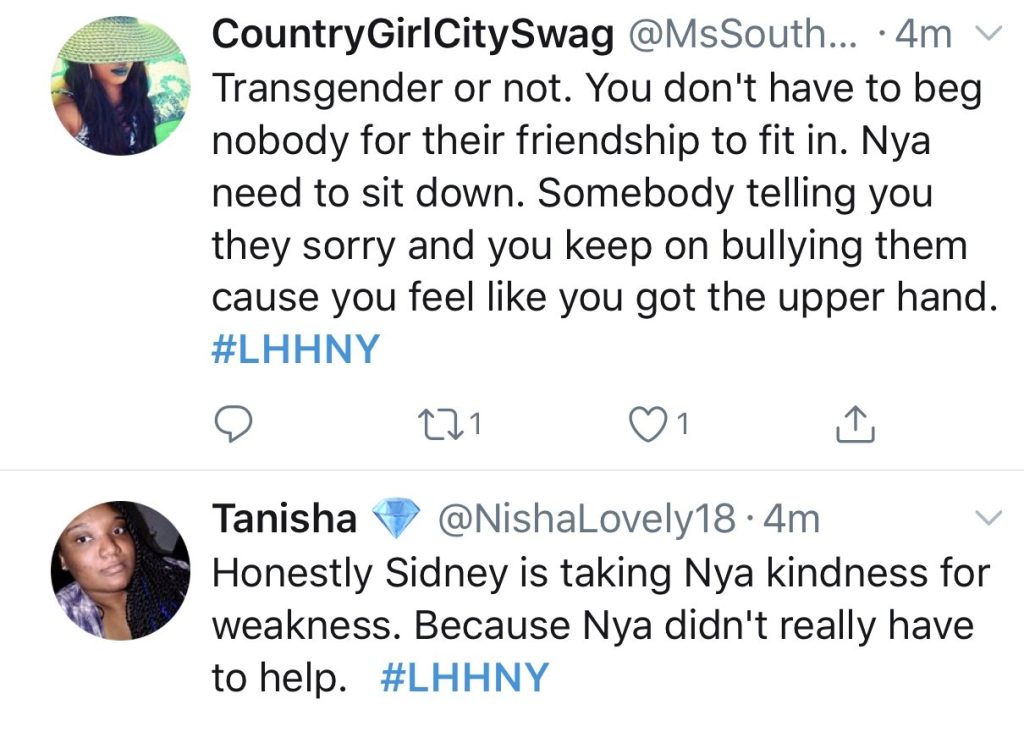The height and width of the screenshot is (732, 1024).
Task: Open #LHHNY hashtag in Tanisha's tweet
Action: pyautogui.click(x=464, y=677)
